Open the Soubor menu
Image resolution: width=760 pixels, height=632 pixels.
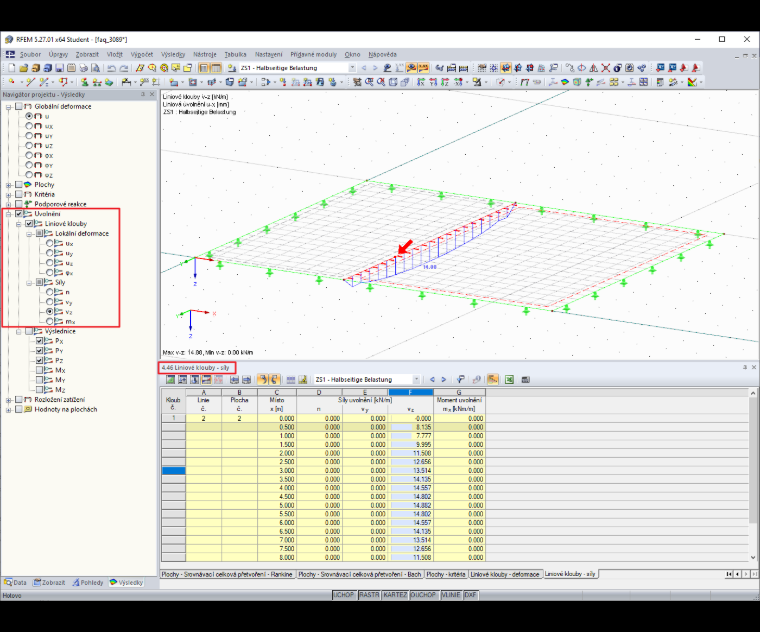30,54
